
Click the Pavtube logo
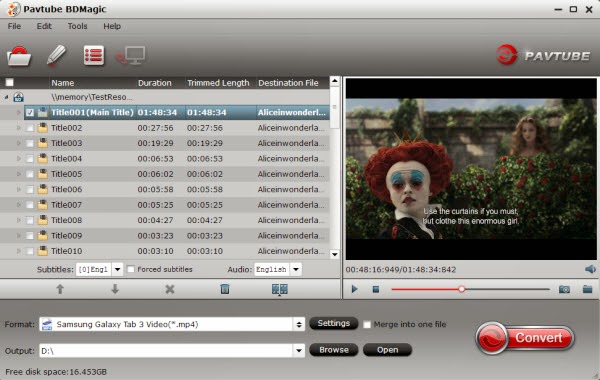543,55
